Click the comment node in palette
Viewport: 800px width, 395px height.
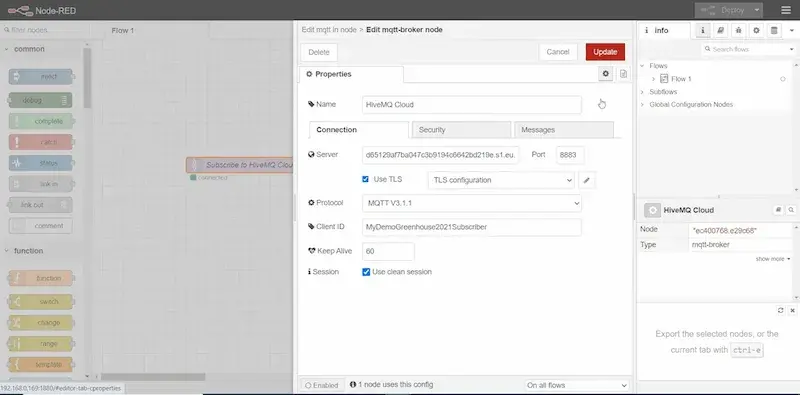point(41,226)
